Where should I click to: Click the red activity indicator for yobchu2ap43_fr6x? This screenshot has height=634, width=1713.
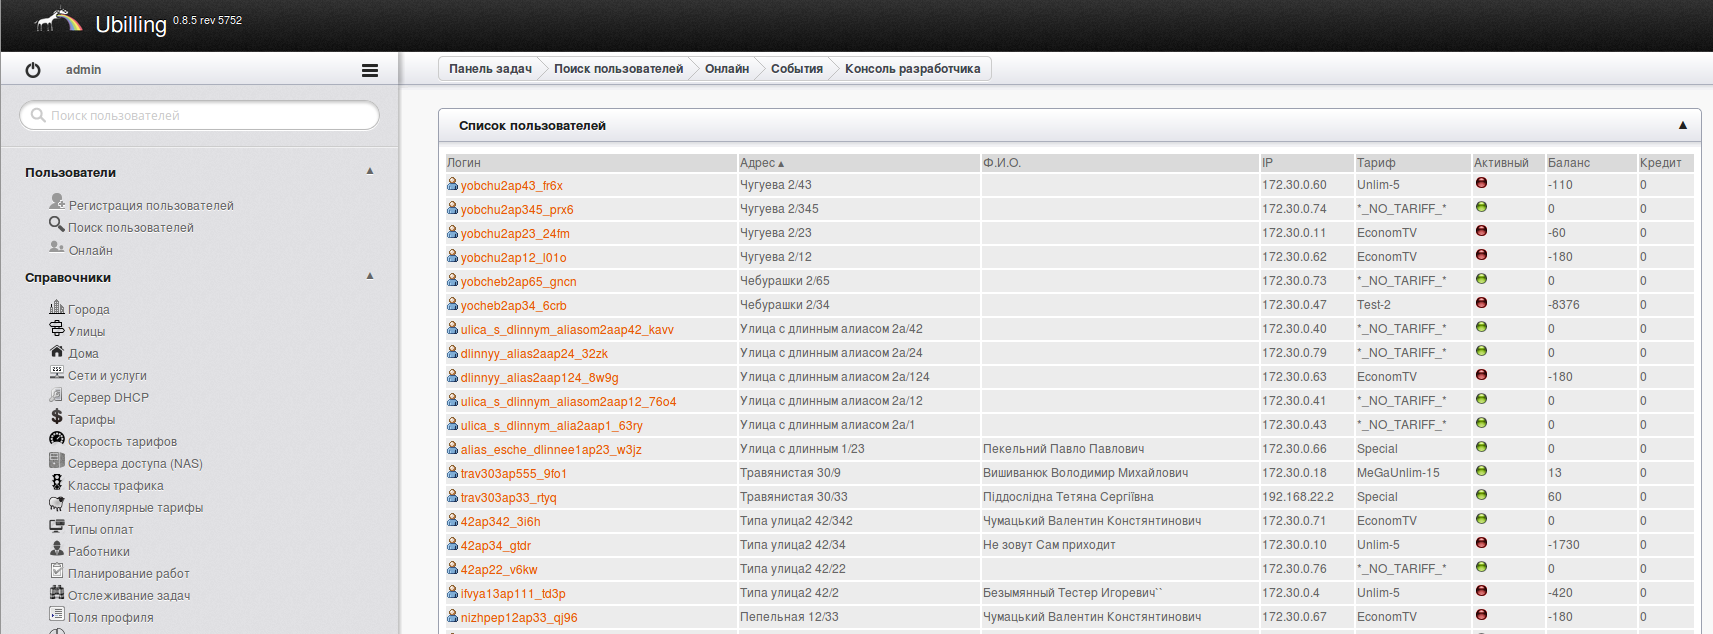(1481, 183)
